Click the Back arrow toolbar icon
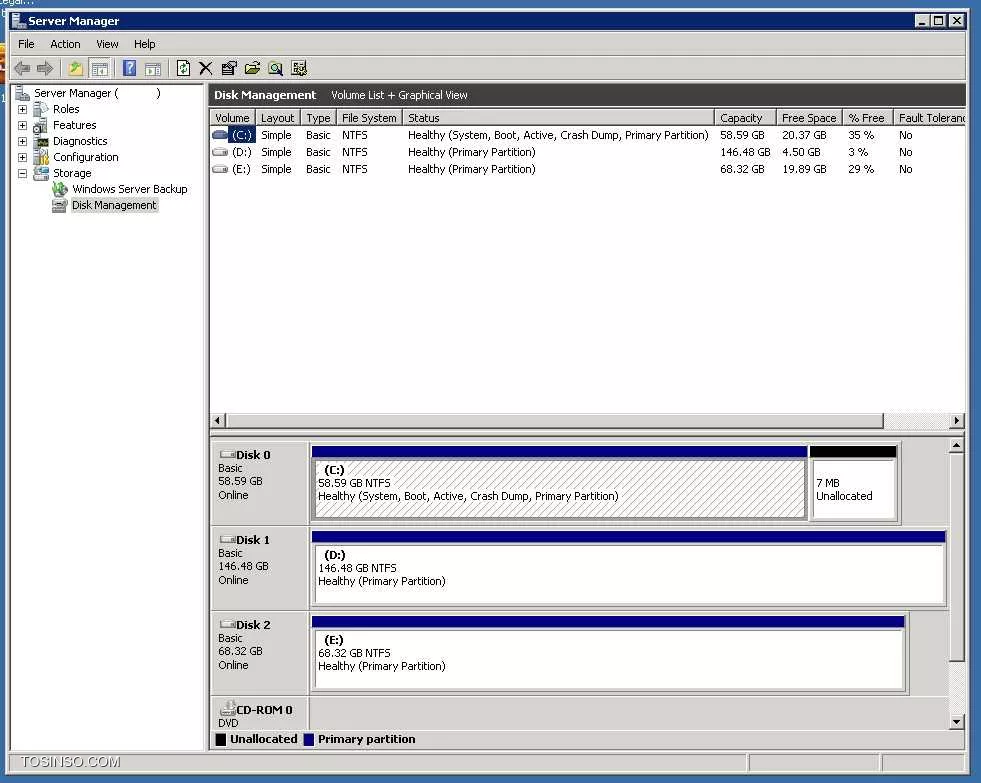Viewport: 981px width, 783px height. [x=22, y=68]
